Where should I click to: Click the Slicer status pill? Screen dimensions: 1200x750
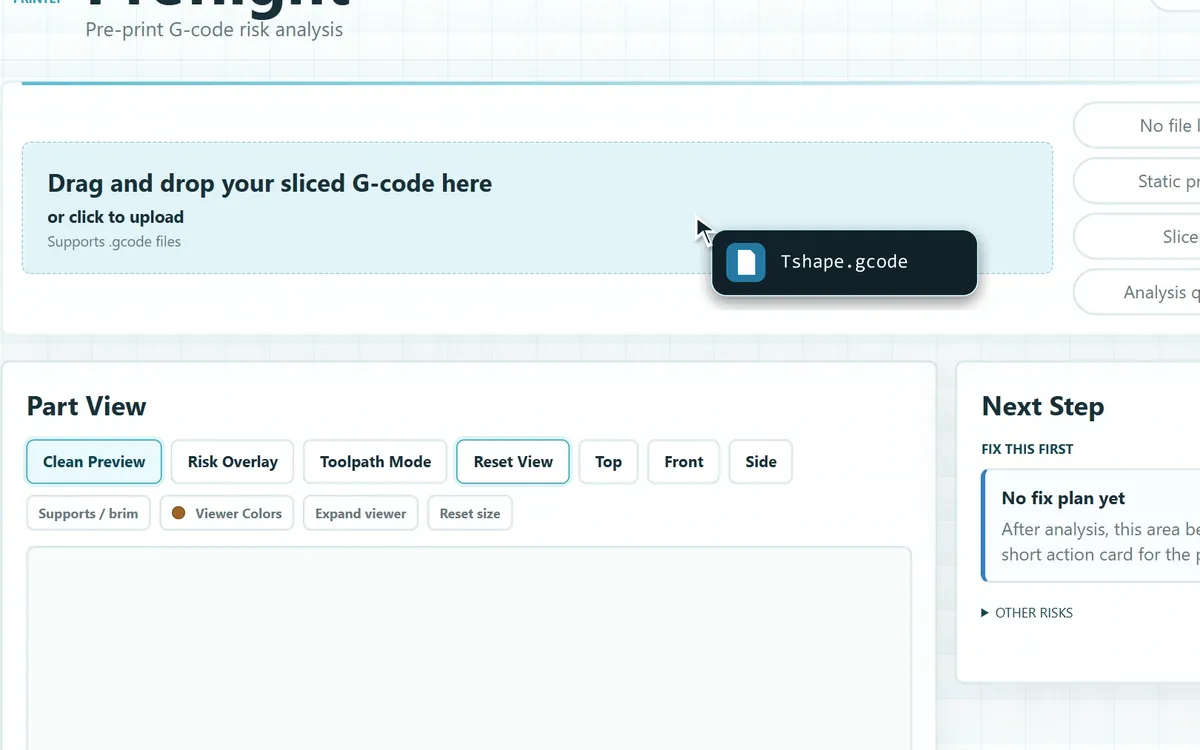pos(1137,237)
